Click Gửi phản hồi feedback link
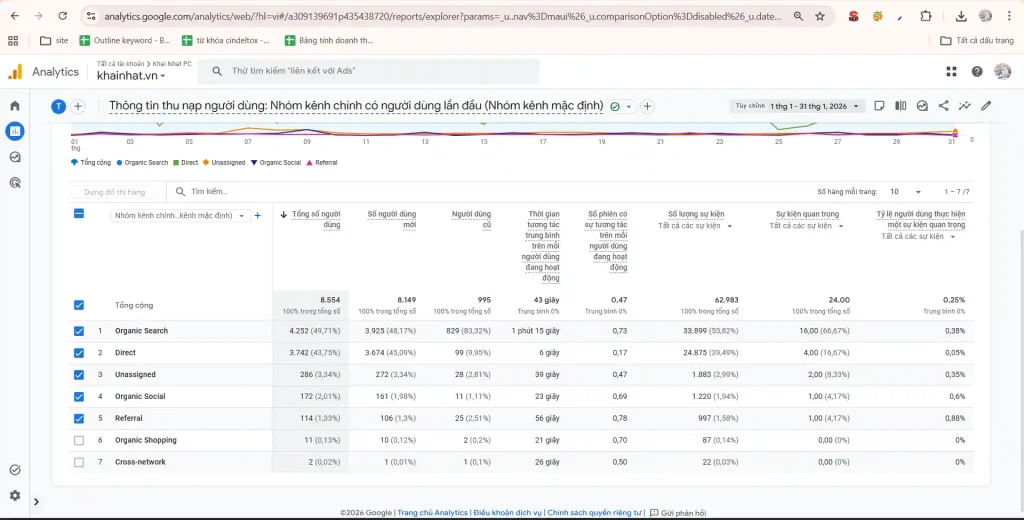This screenshot has height=520, width=1024. (678, 513)
